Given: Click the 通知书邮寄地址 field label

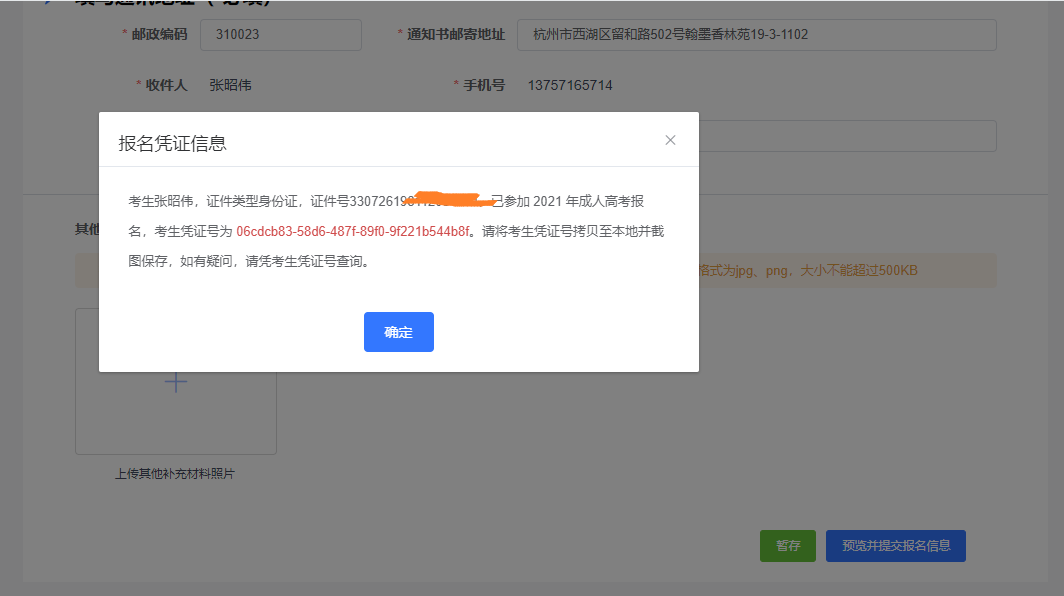Looking at the screenshot, I should tap(455, 35).
